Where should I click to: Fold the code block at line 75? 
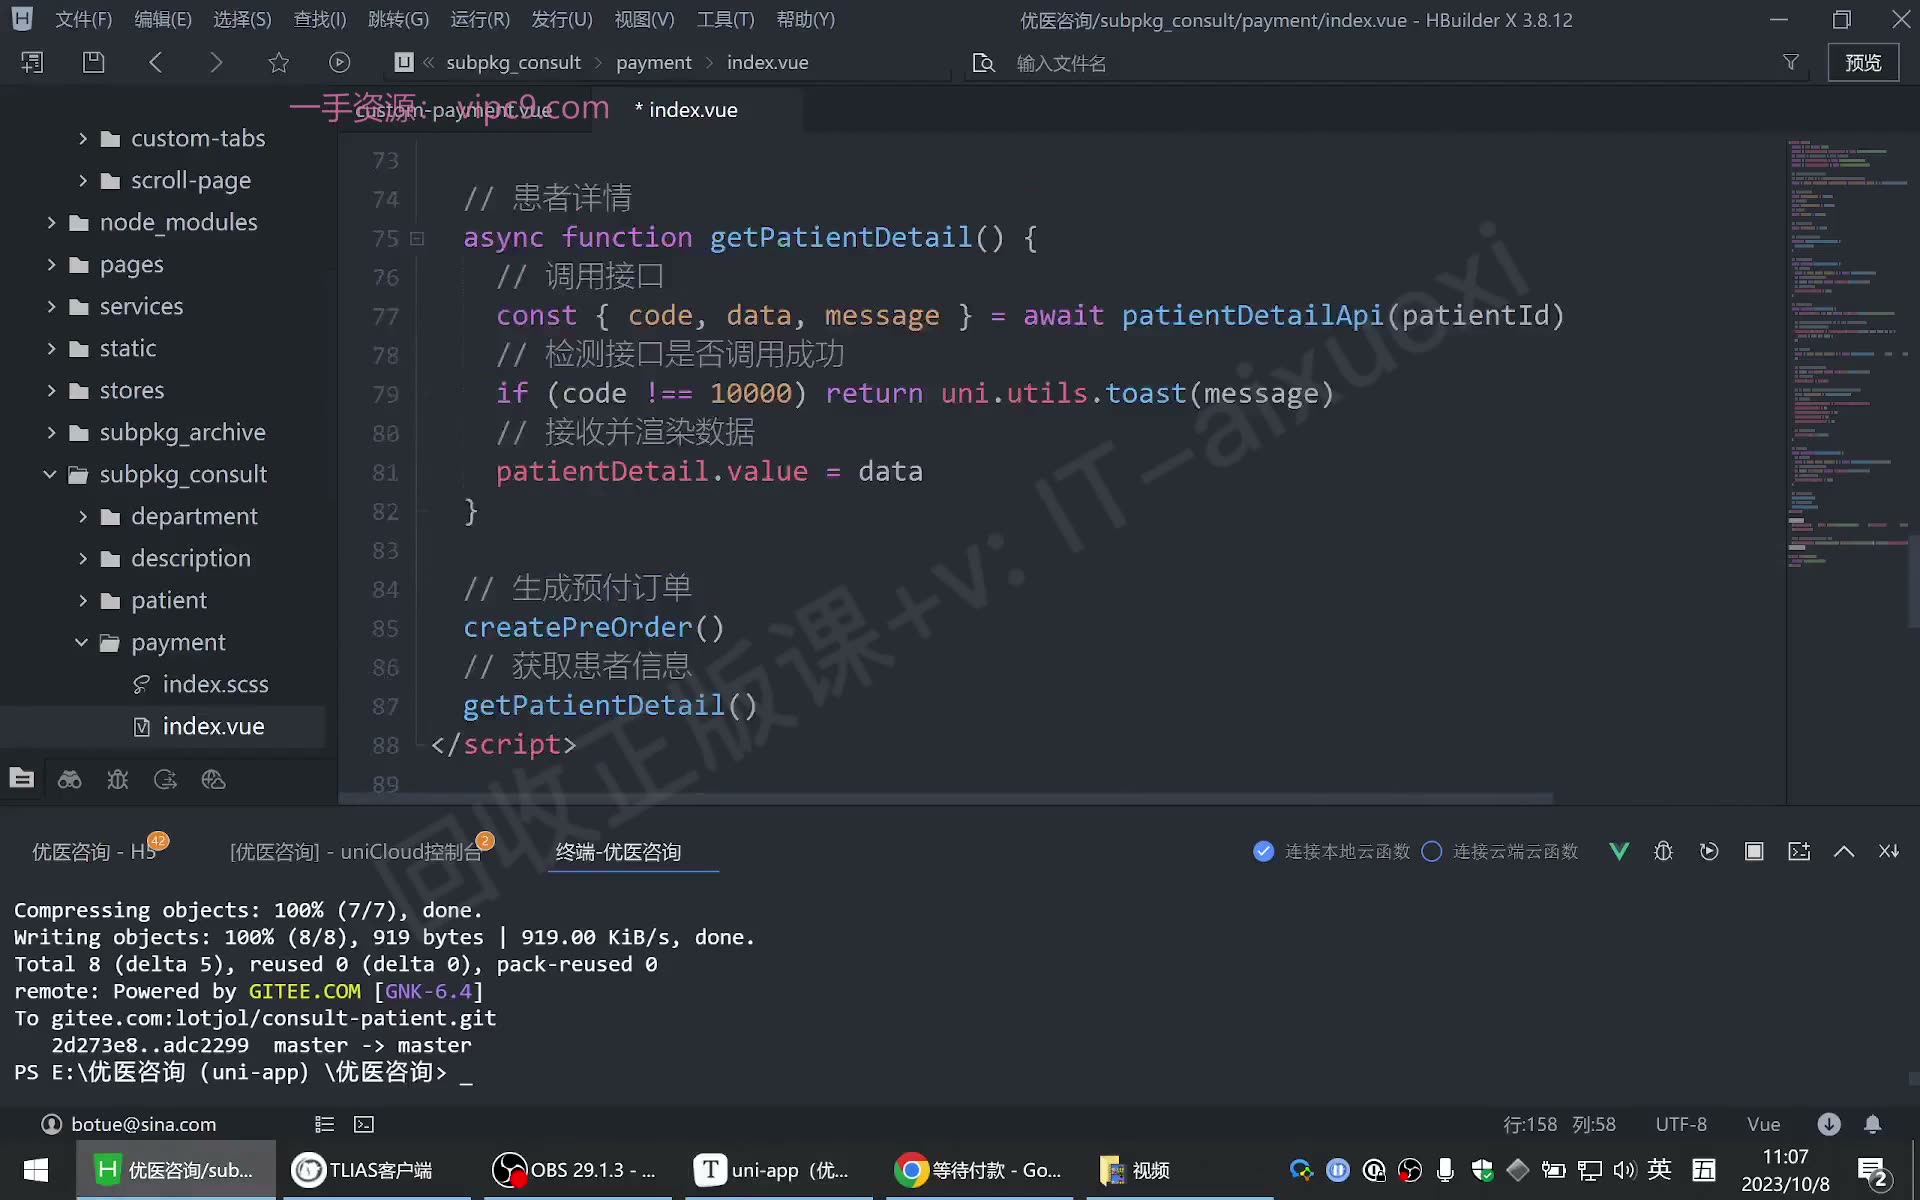[417, 238]
